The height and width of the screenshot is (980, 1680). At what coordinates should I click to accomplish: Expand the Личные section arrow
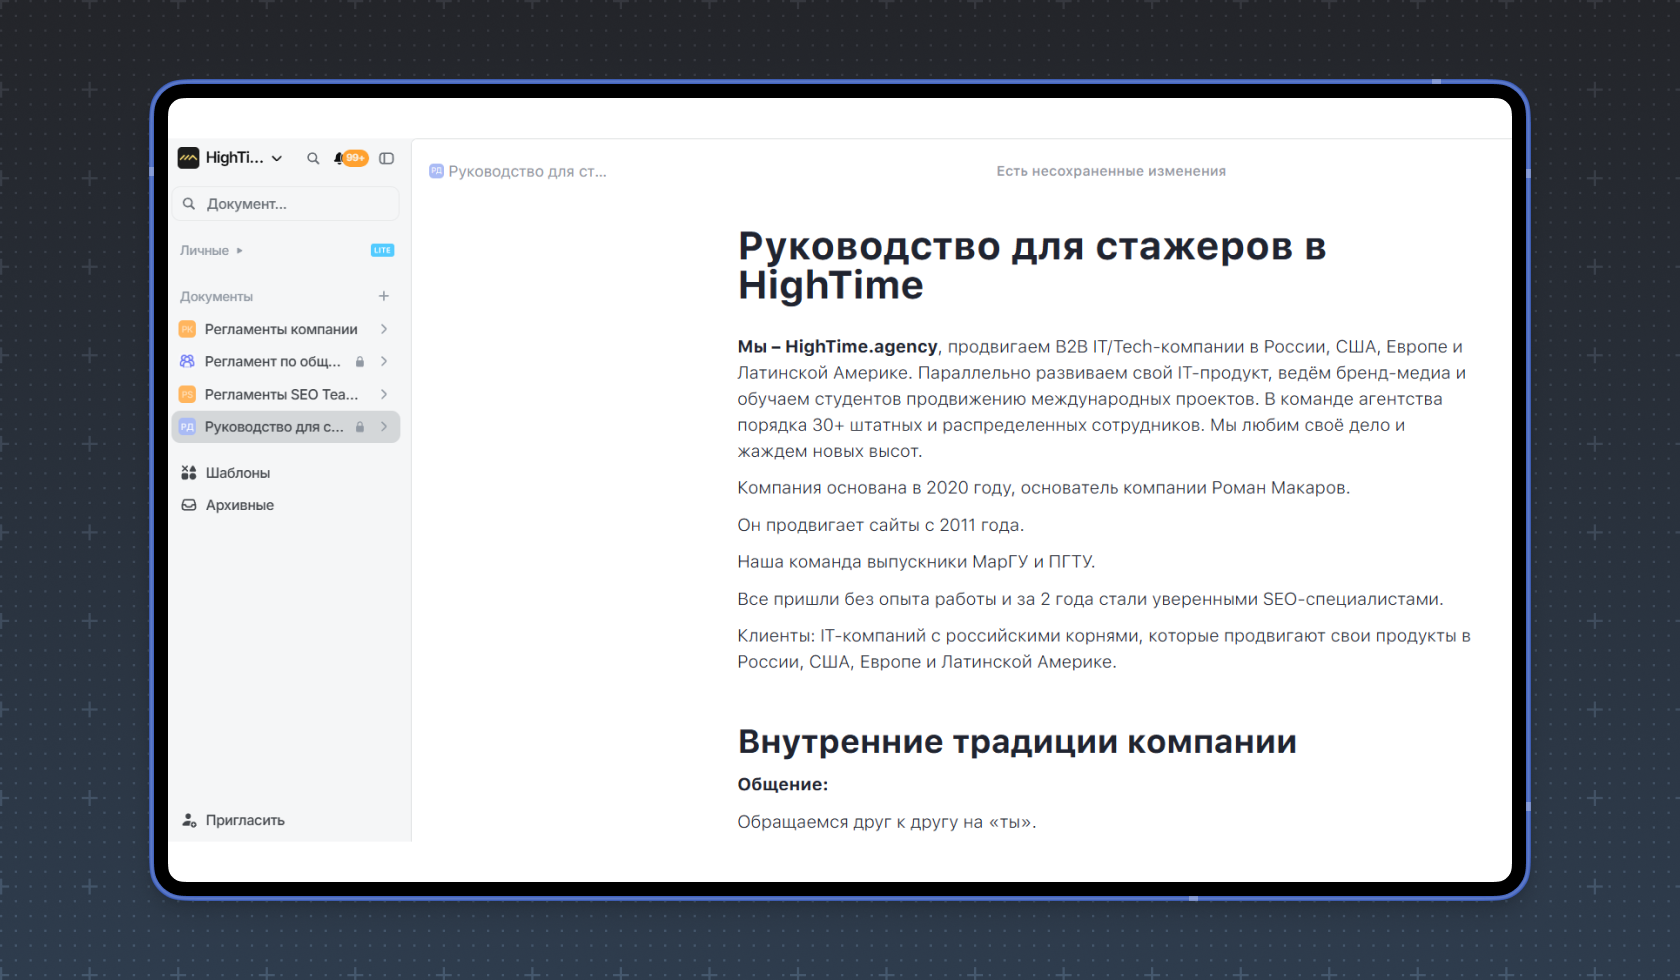pos(240,250)
